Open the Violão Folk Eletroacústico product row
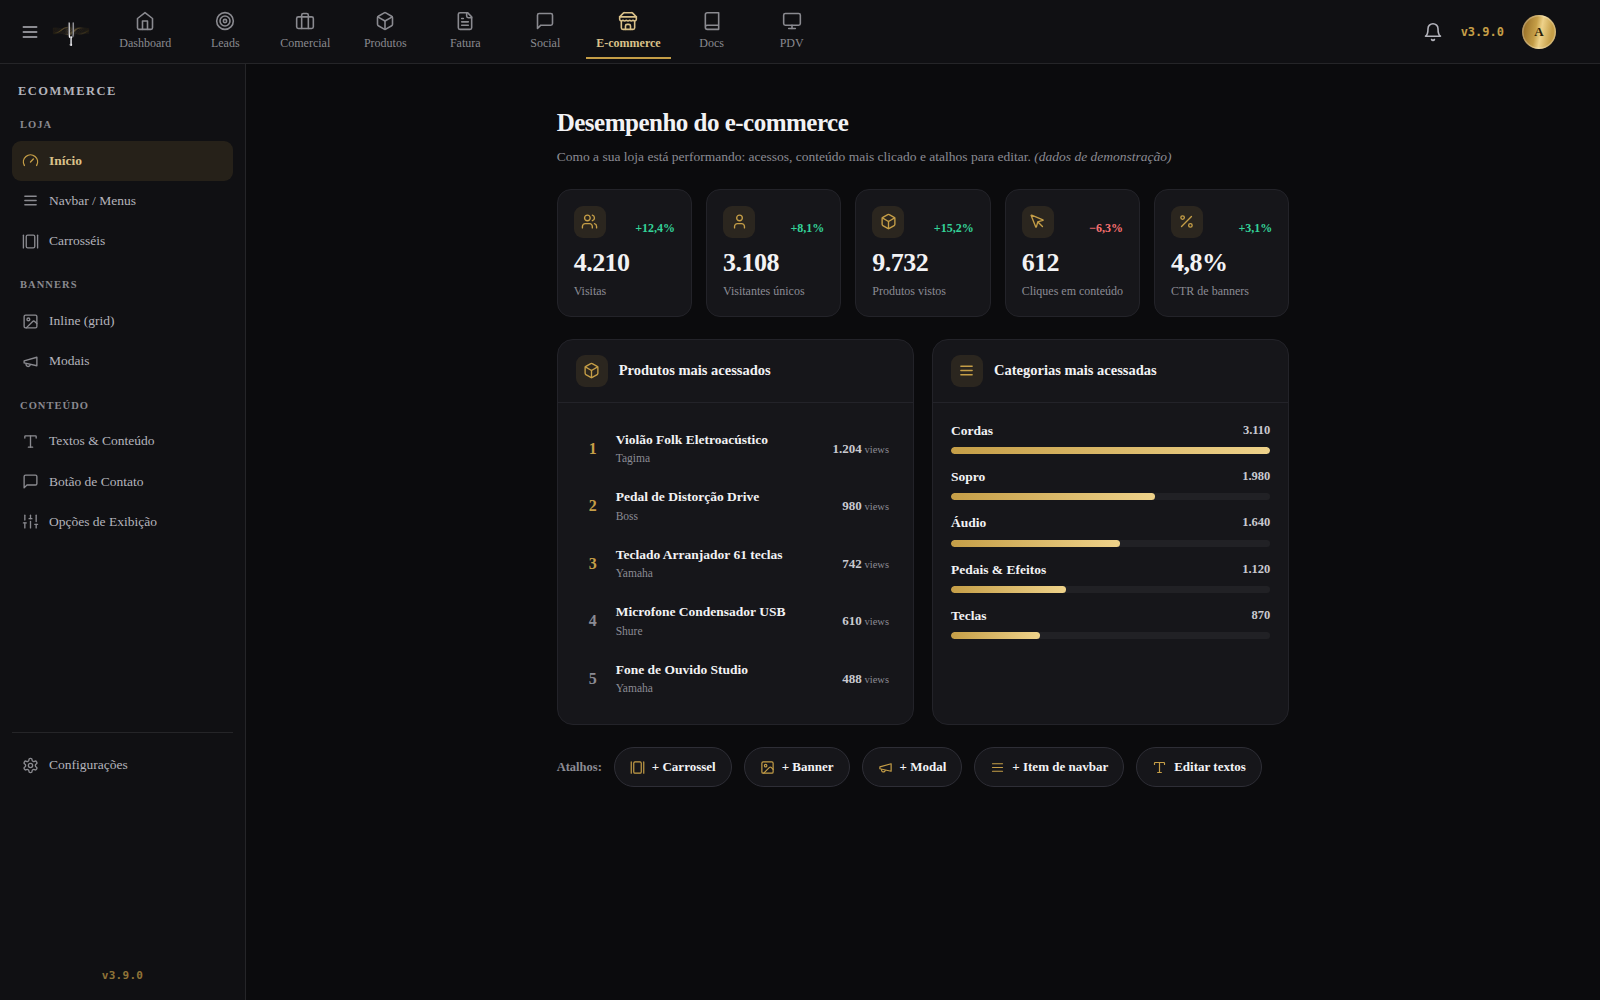Viewport: 1600px width, 1000px height. click(x=735, y=449)
